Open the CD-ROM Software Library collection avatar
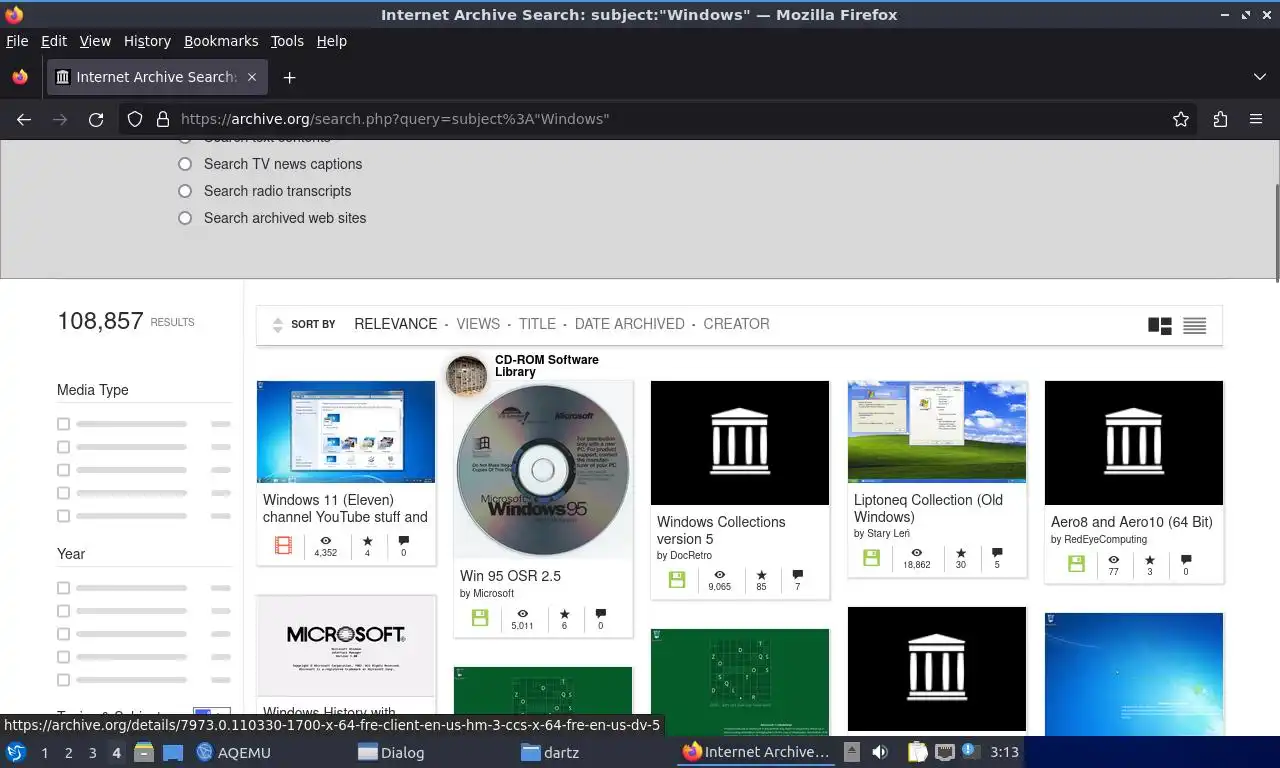The image size is (1280, 768). (466, 376)
